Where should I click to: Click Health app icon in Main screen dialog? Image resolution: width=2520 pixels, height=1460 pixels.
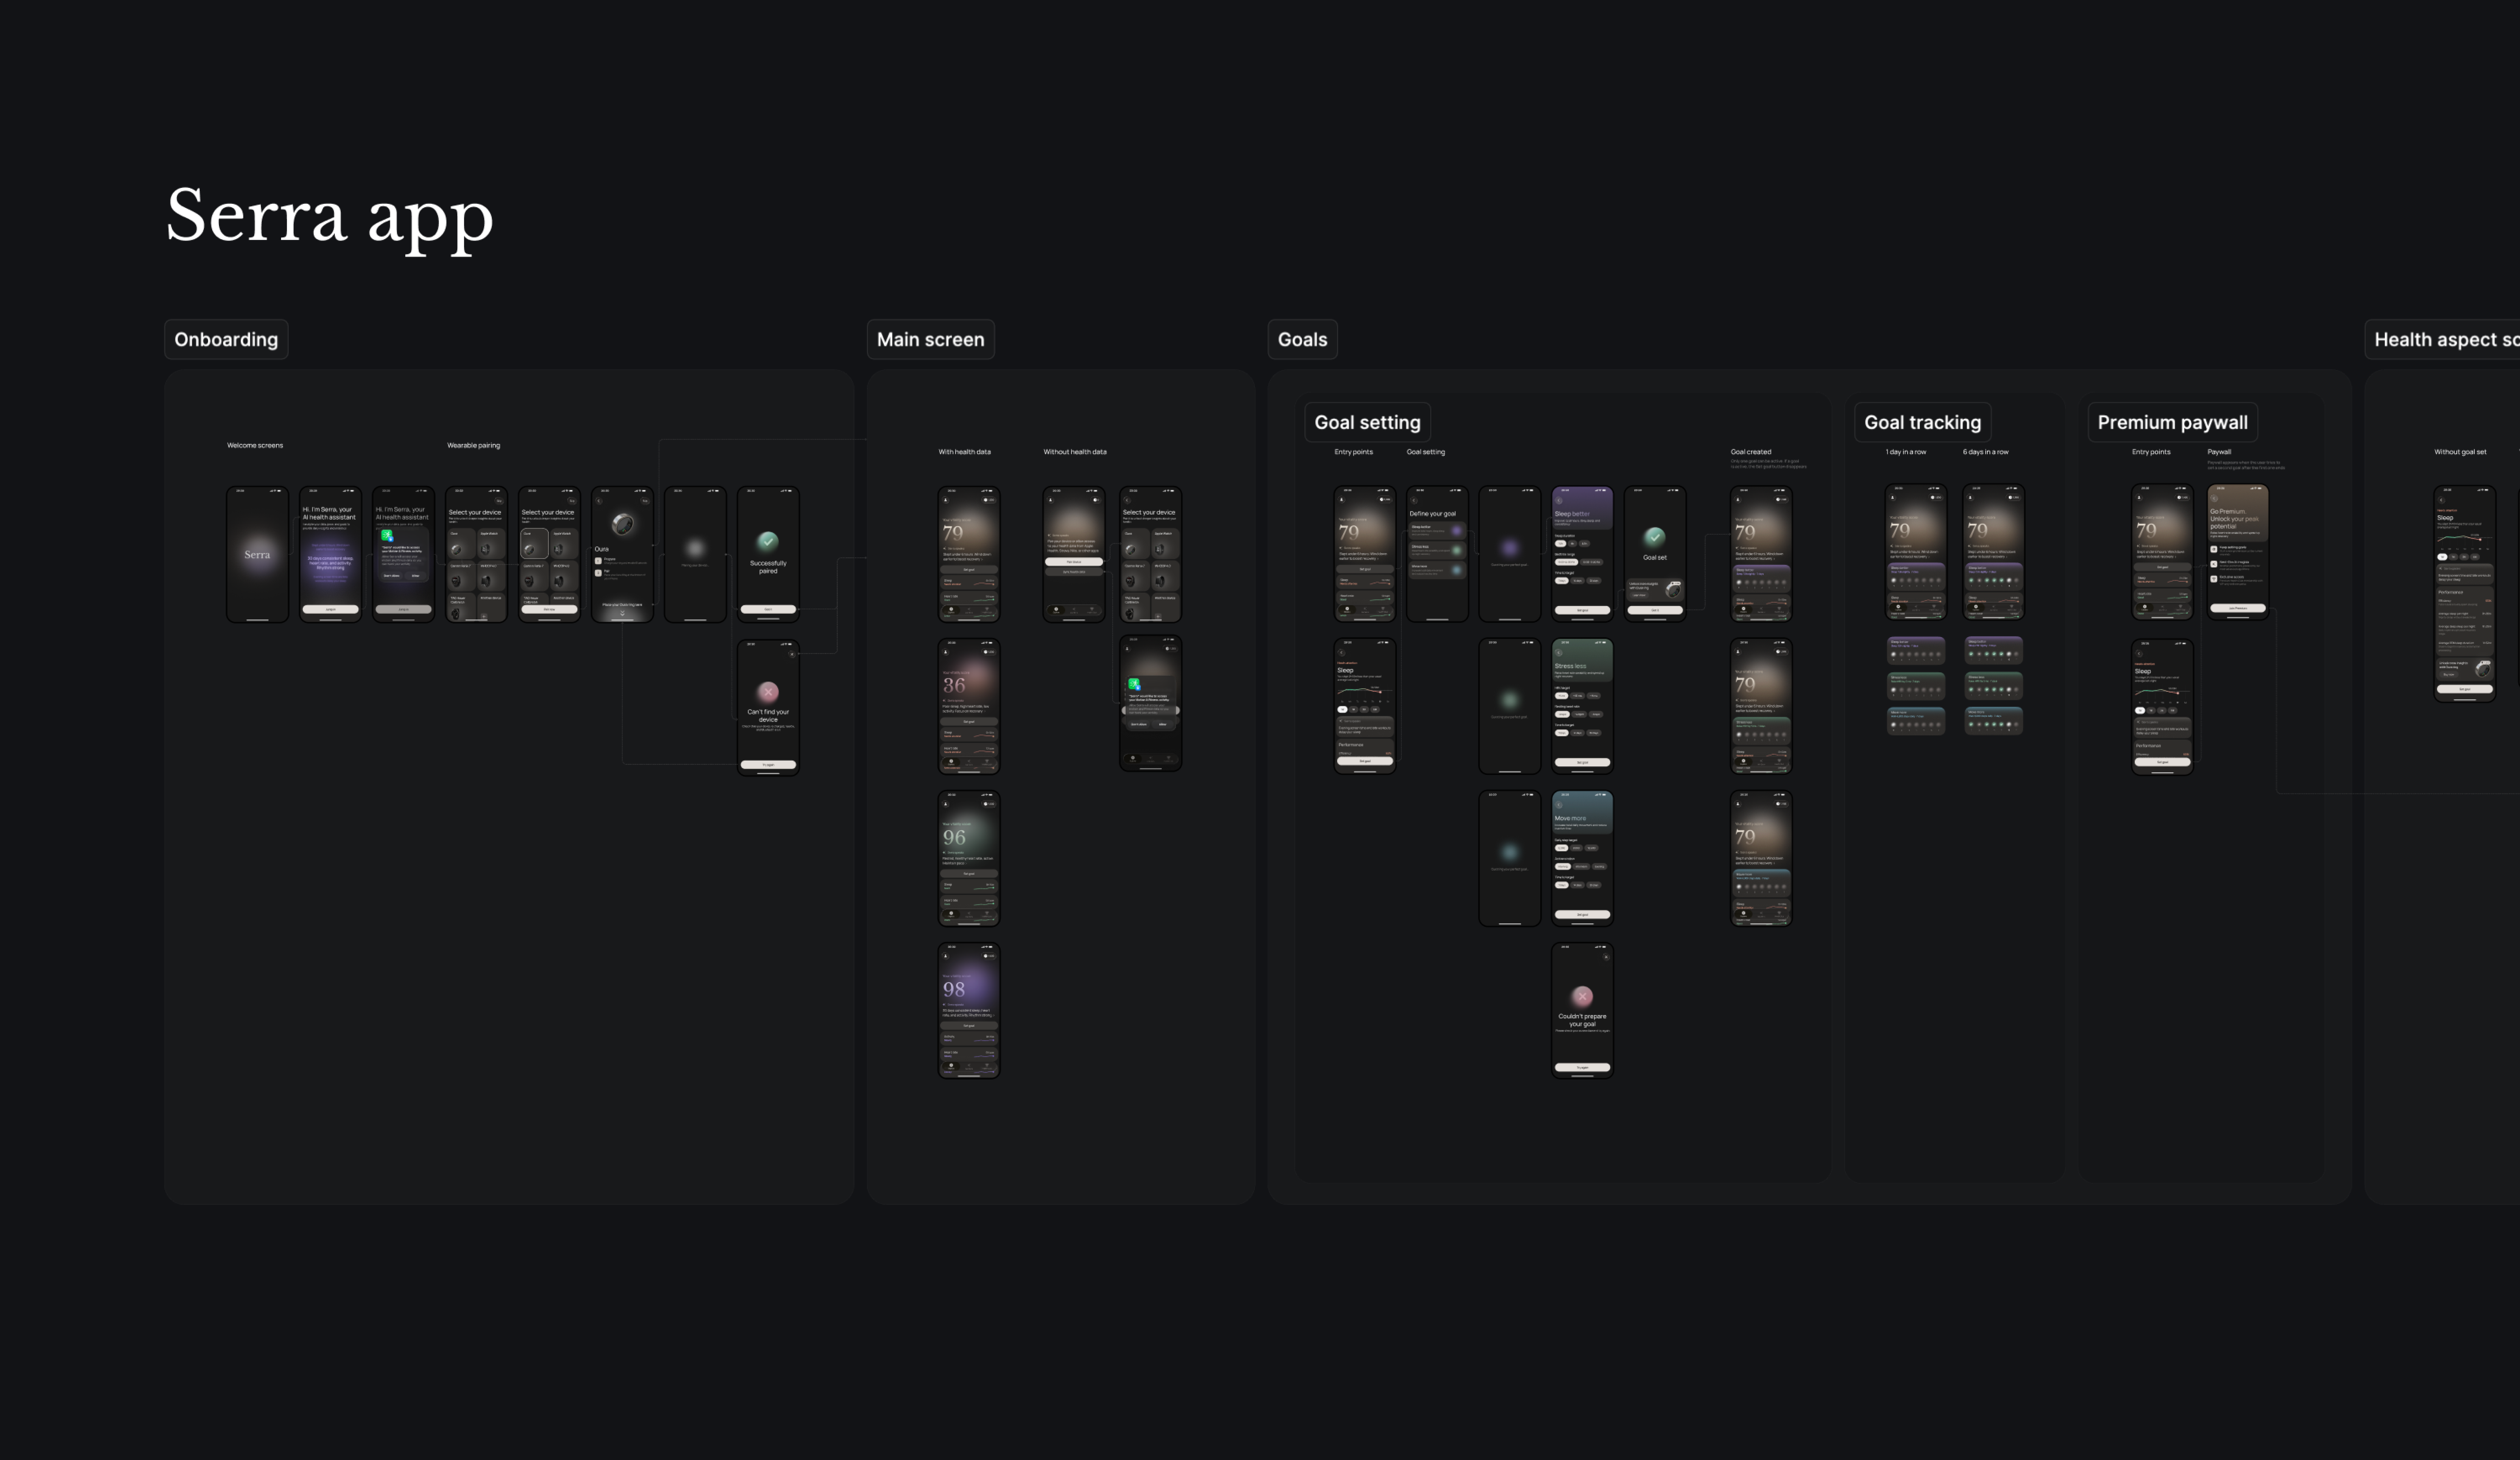(1134, 684)
